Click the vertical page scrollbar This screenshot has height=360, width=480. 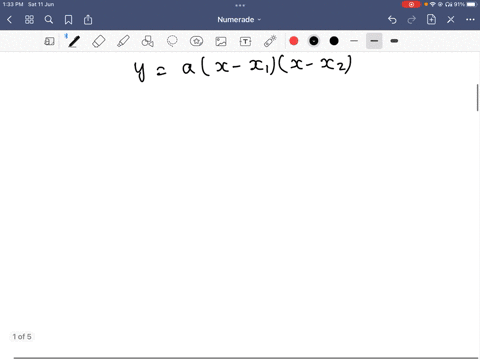478,98
